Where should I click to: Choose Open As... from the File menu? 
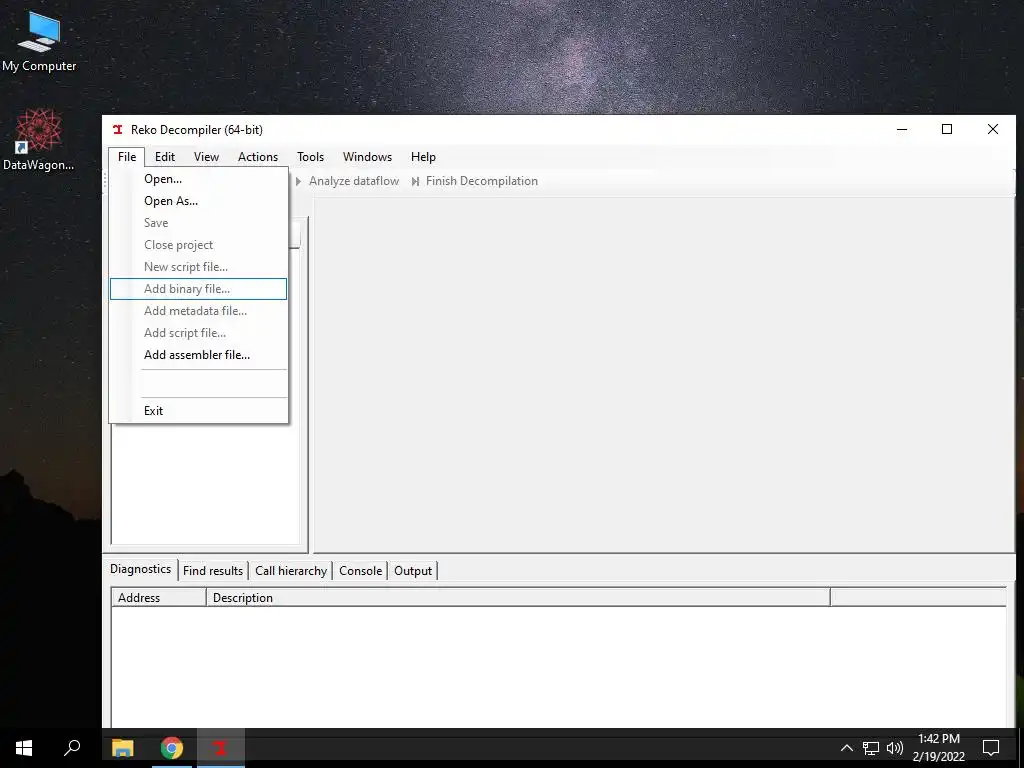(x=199, y=201)
